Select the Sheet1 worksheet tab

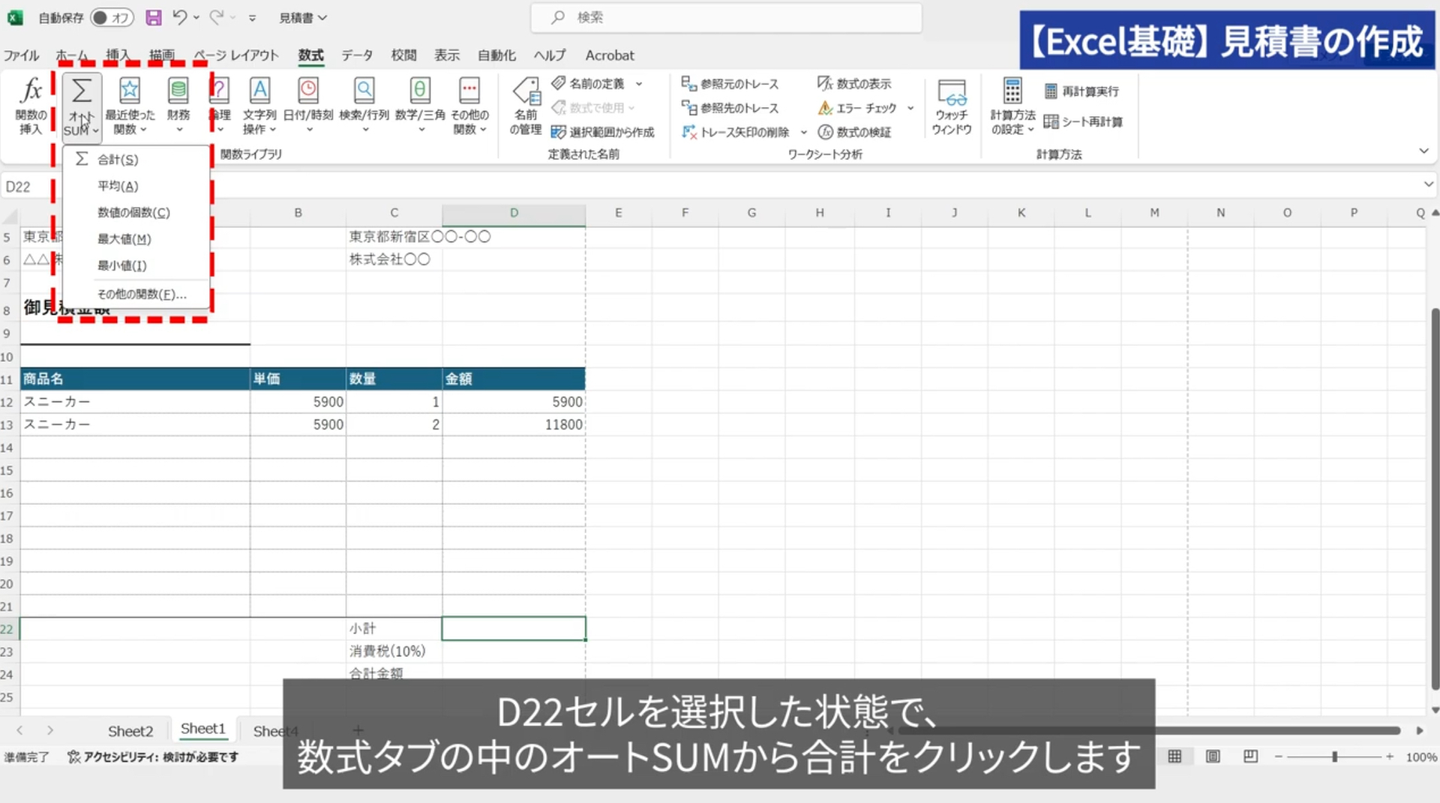point(203,730)
